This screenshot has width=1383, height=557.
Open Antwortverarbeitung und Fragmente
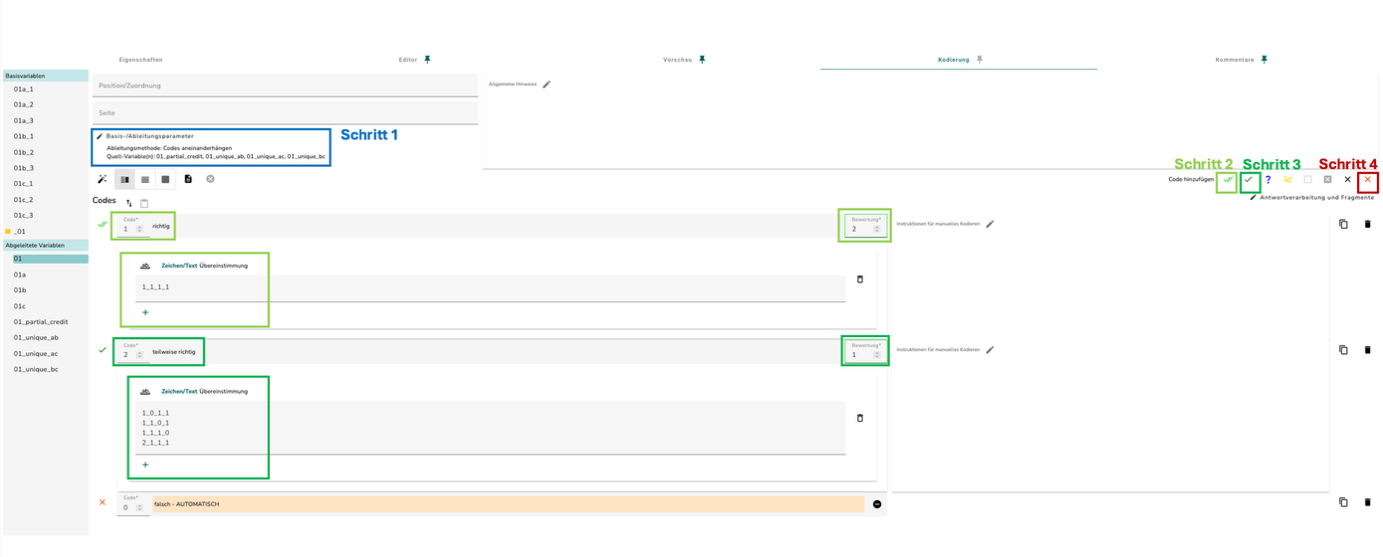[1317, 197]
